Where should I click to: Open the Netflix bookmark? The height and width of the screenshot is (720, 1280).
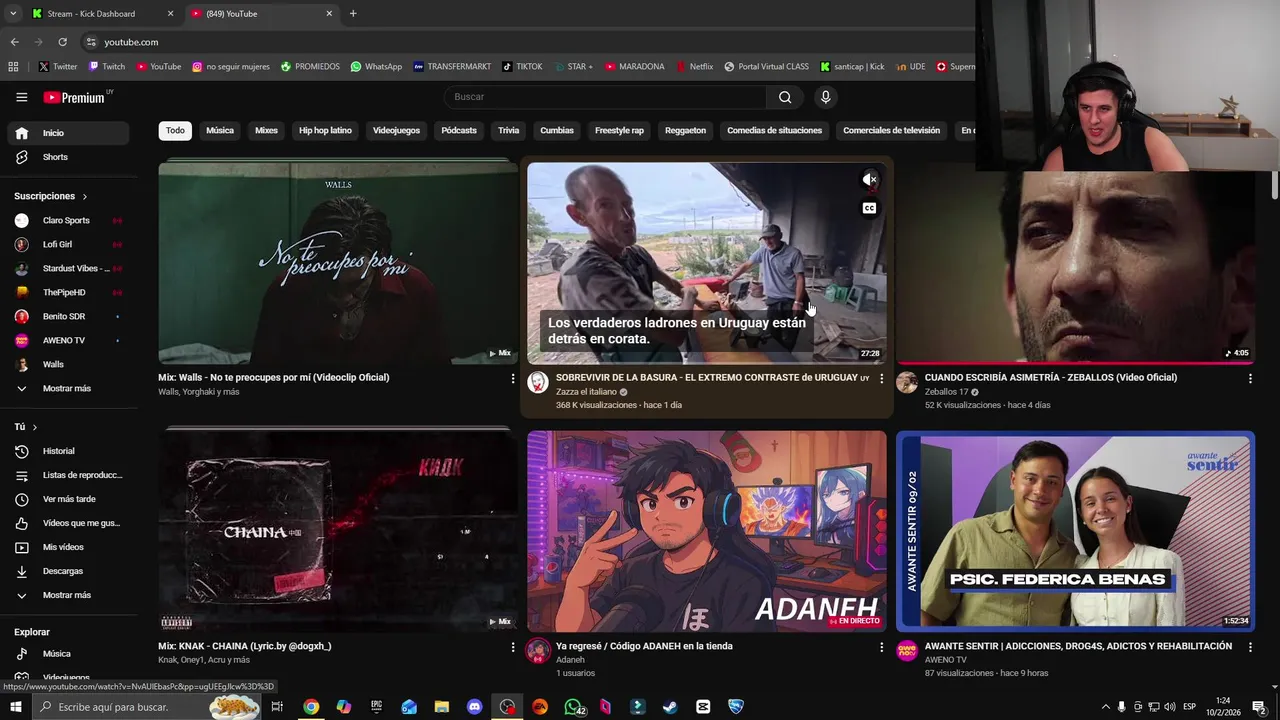point(694,67)
